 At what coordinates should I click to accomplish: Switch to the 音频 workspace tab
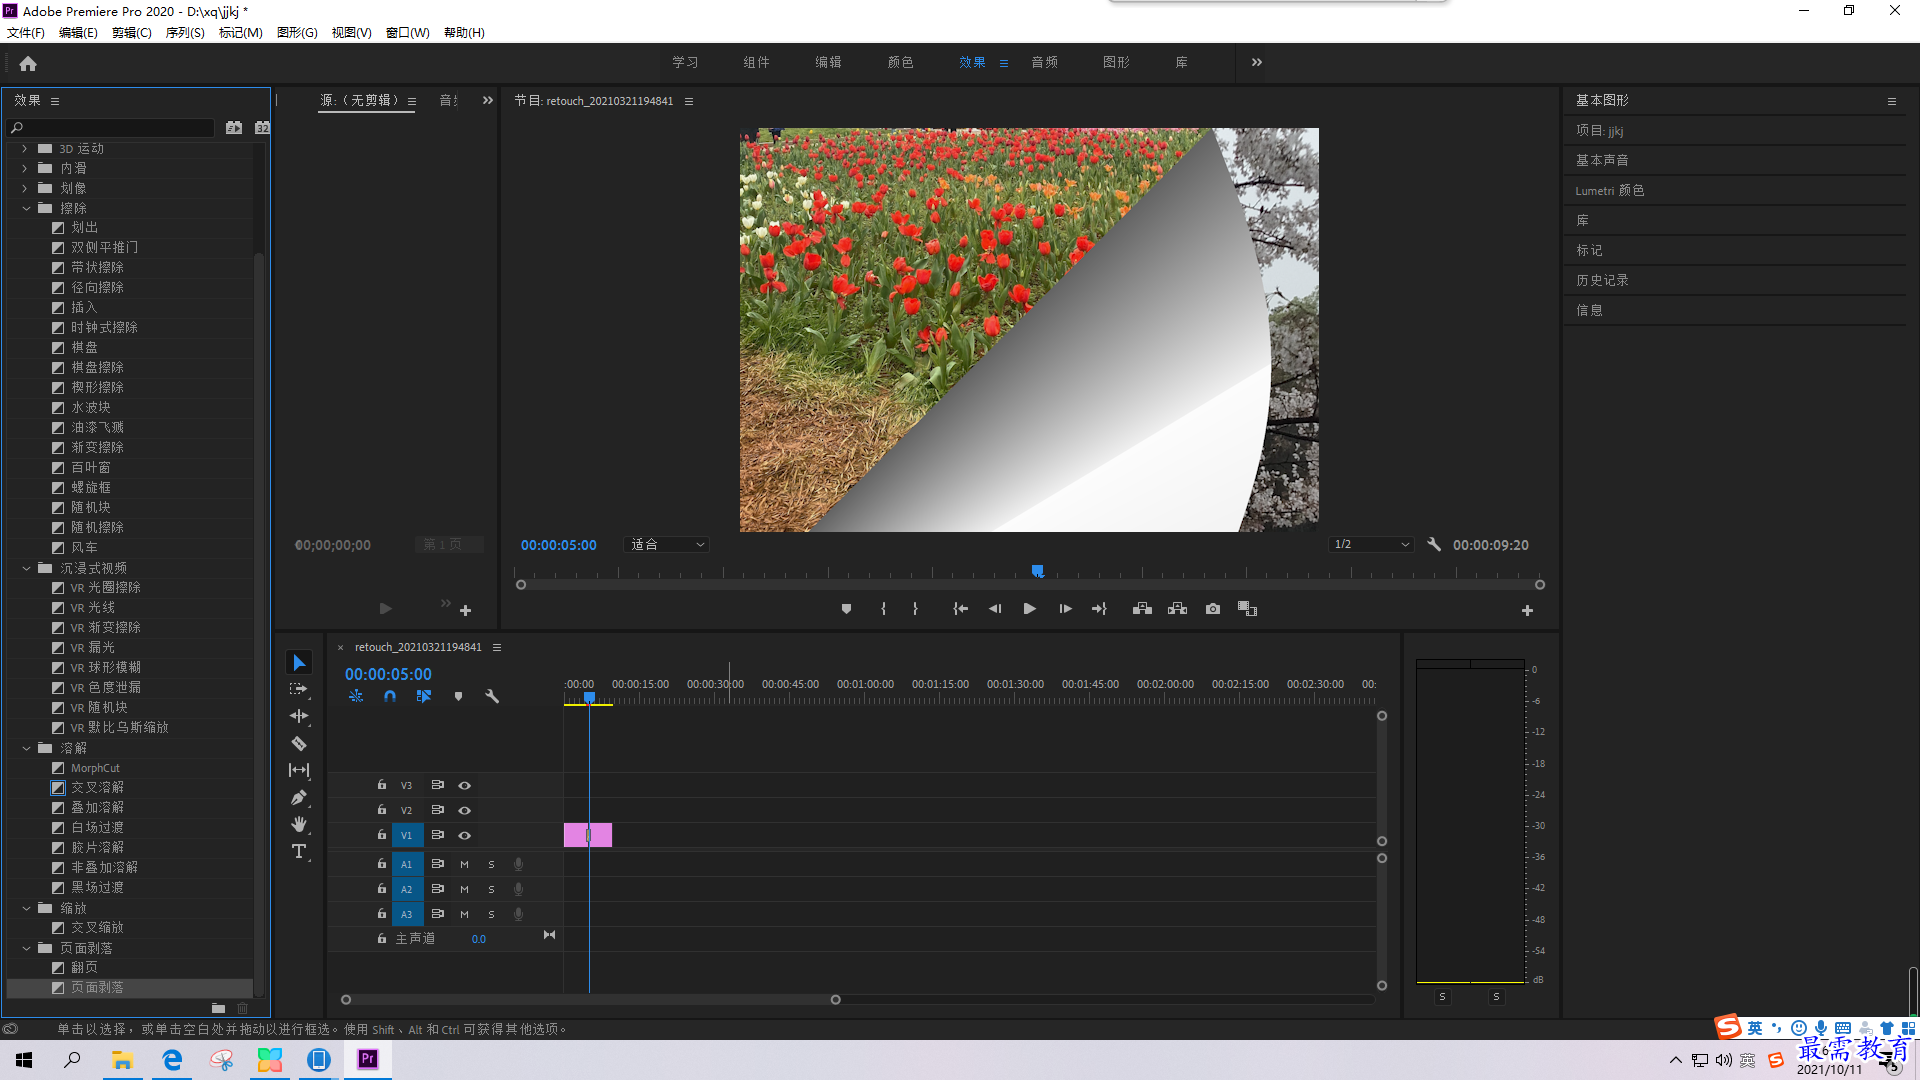tap(1044, 62)
